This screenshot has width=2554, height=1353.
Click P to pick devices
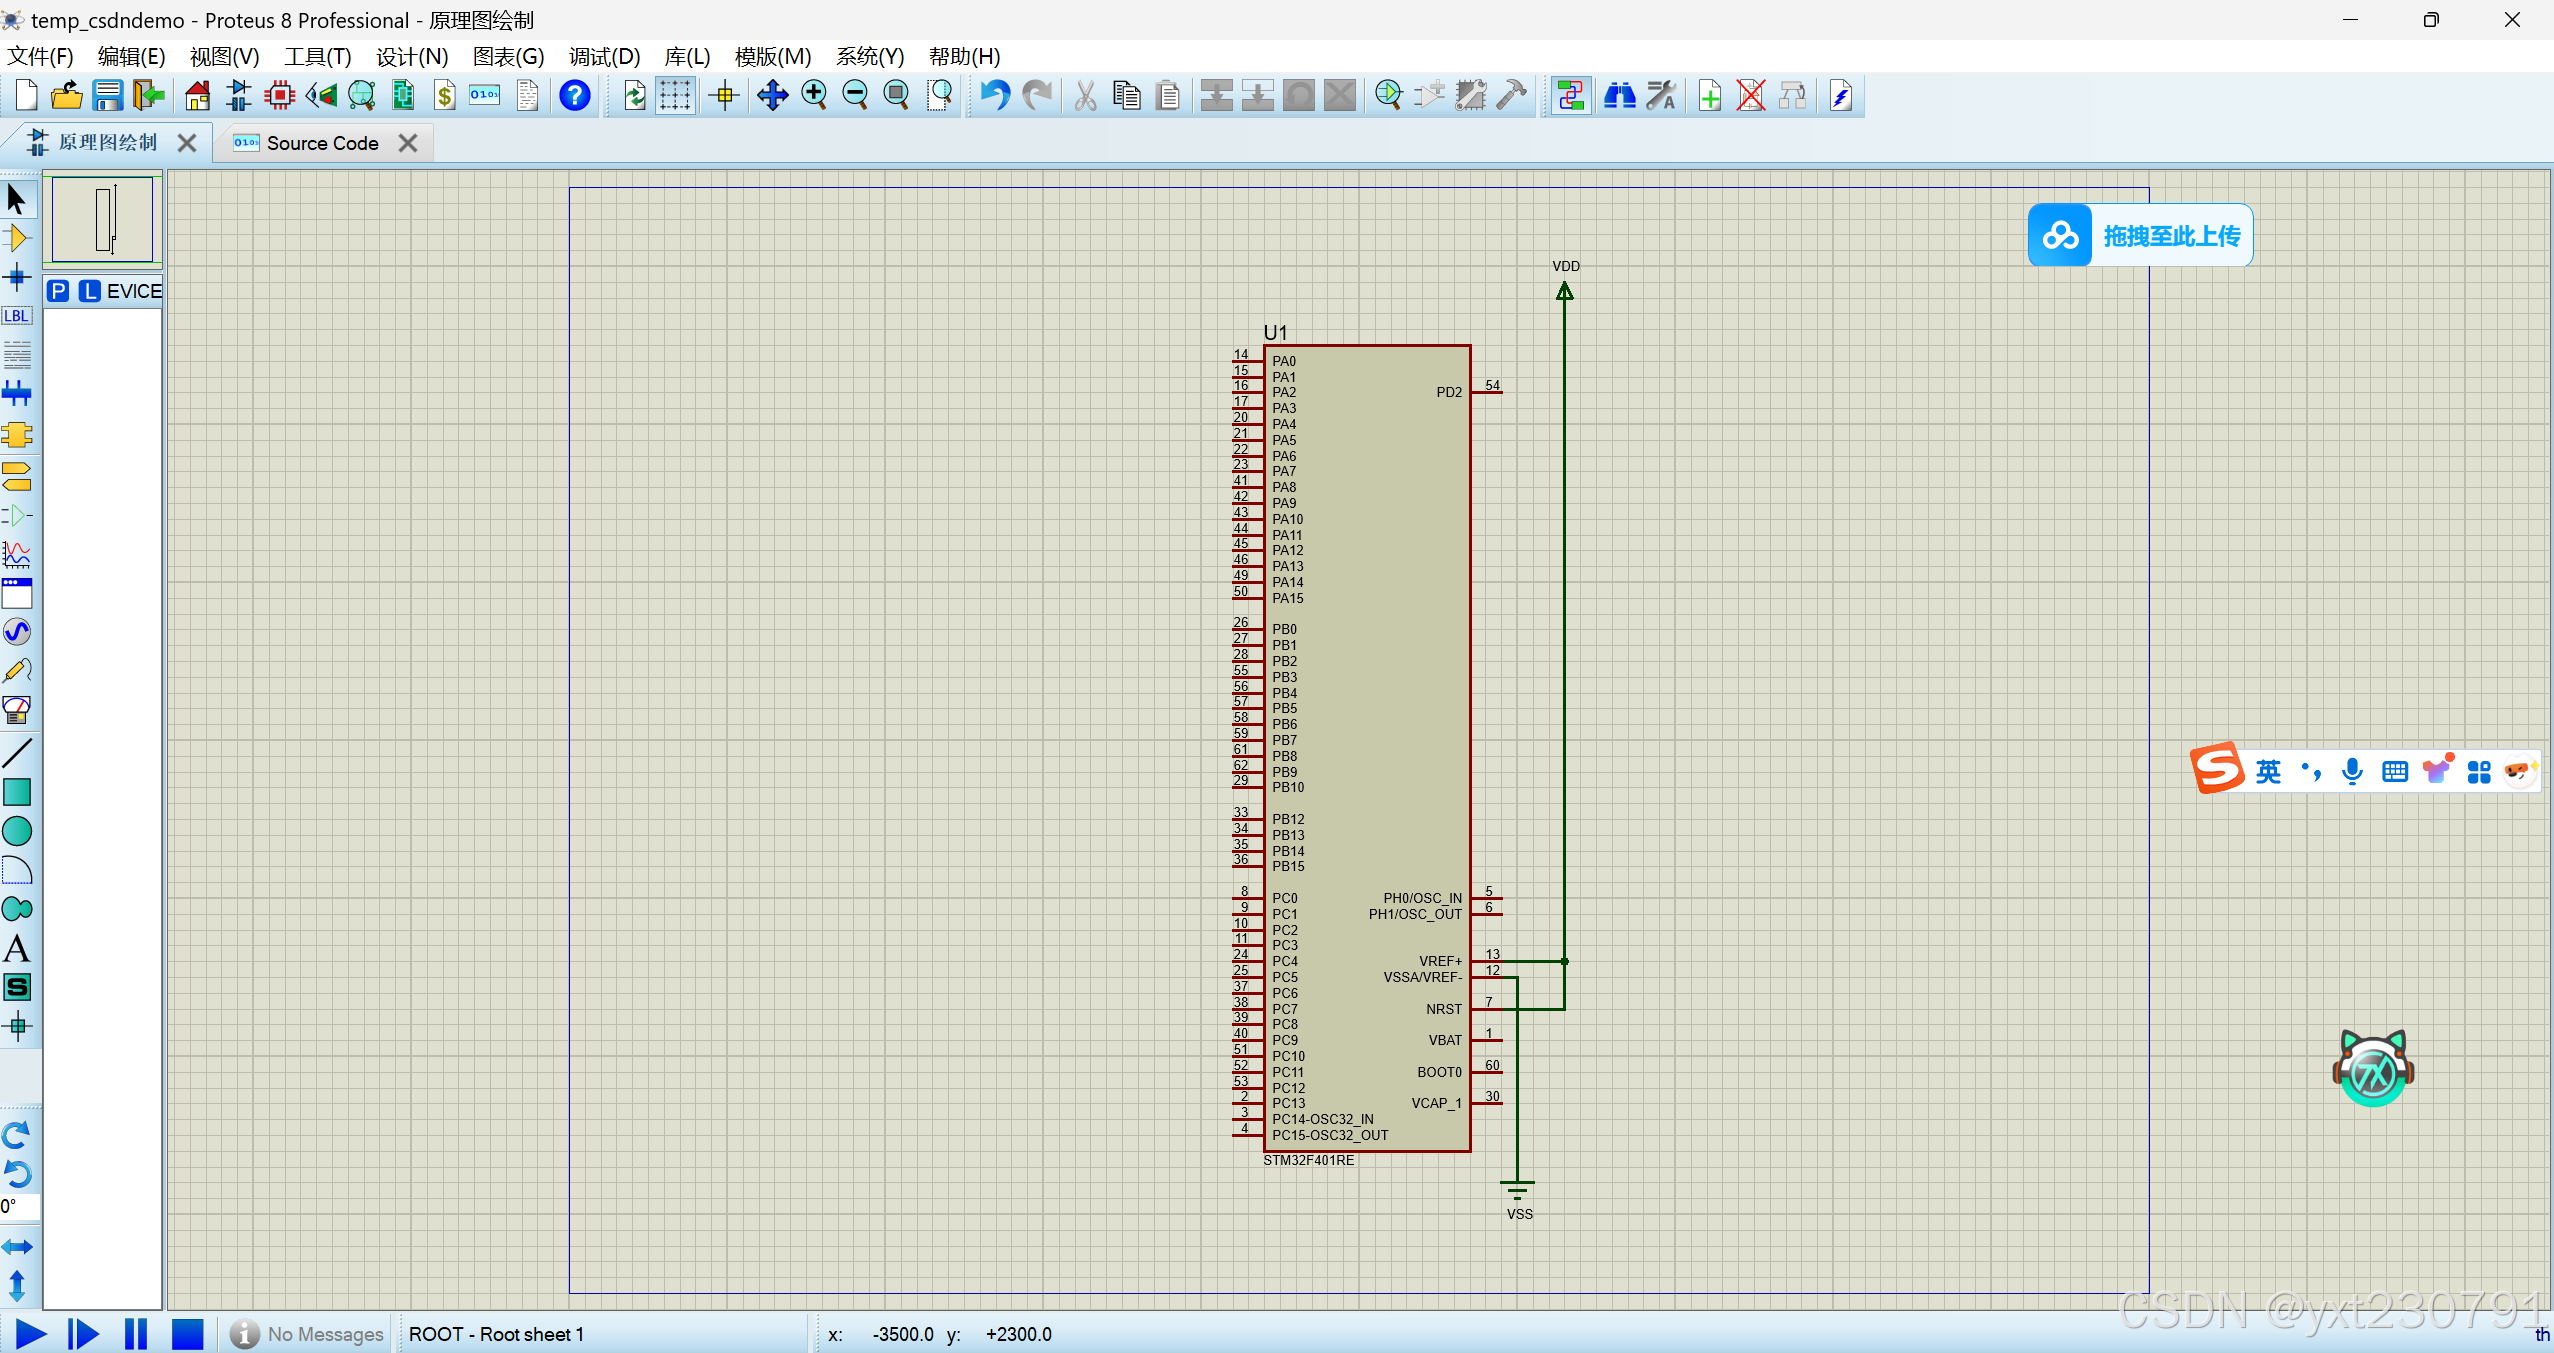58,291
